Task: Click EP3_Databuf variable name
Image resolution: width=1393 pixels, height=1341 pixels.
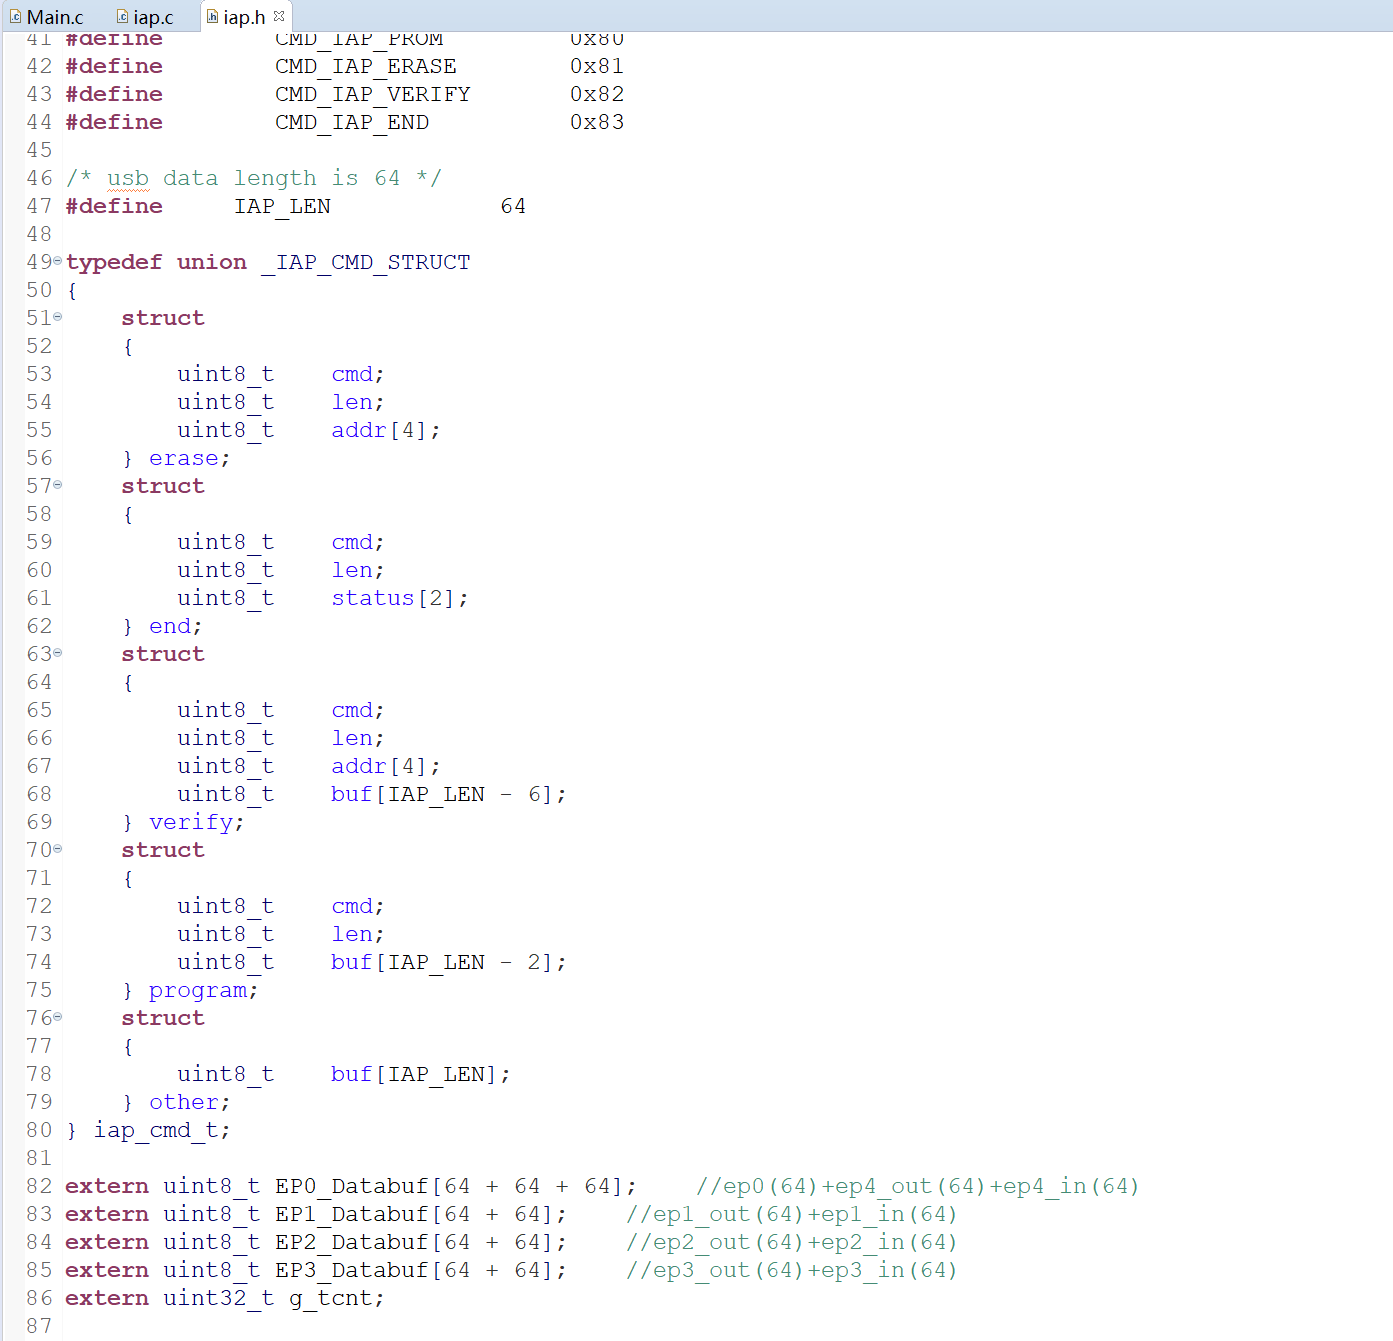Action: 352,1270
